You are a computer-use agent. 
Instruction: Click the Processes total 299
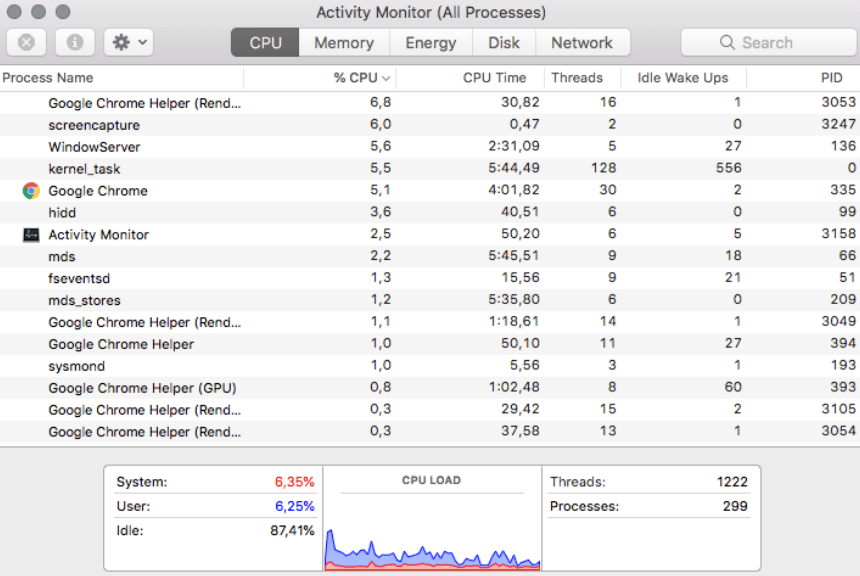pyautogui.click(x=735, y=506)
